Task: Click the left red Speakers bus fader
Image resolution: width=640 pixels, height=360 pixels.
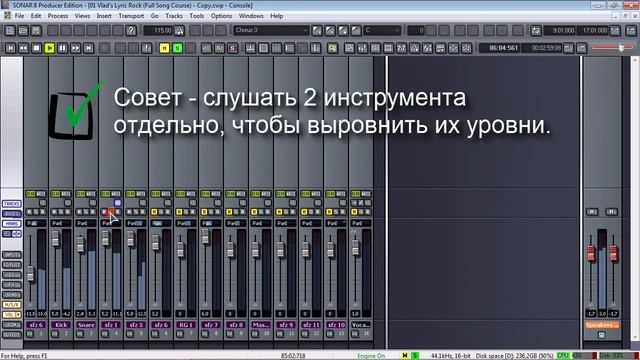Action: [591, 253]
